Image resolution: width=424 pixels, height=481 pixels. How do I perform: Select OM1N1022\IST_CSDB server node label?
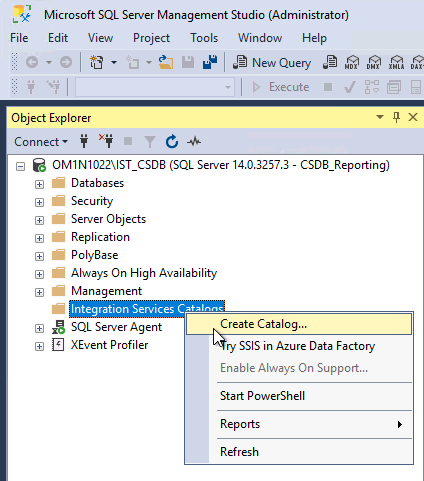pyautogui.click(x=221, y=165)
